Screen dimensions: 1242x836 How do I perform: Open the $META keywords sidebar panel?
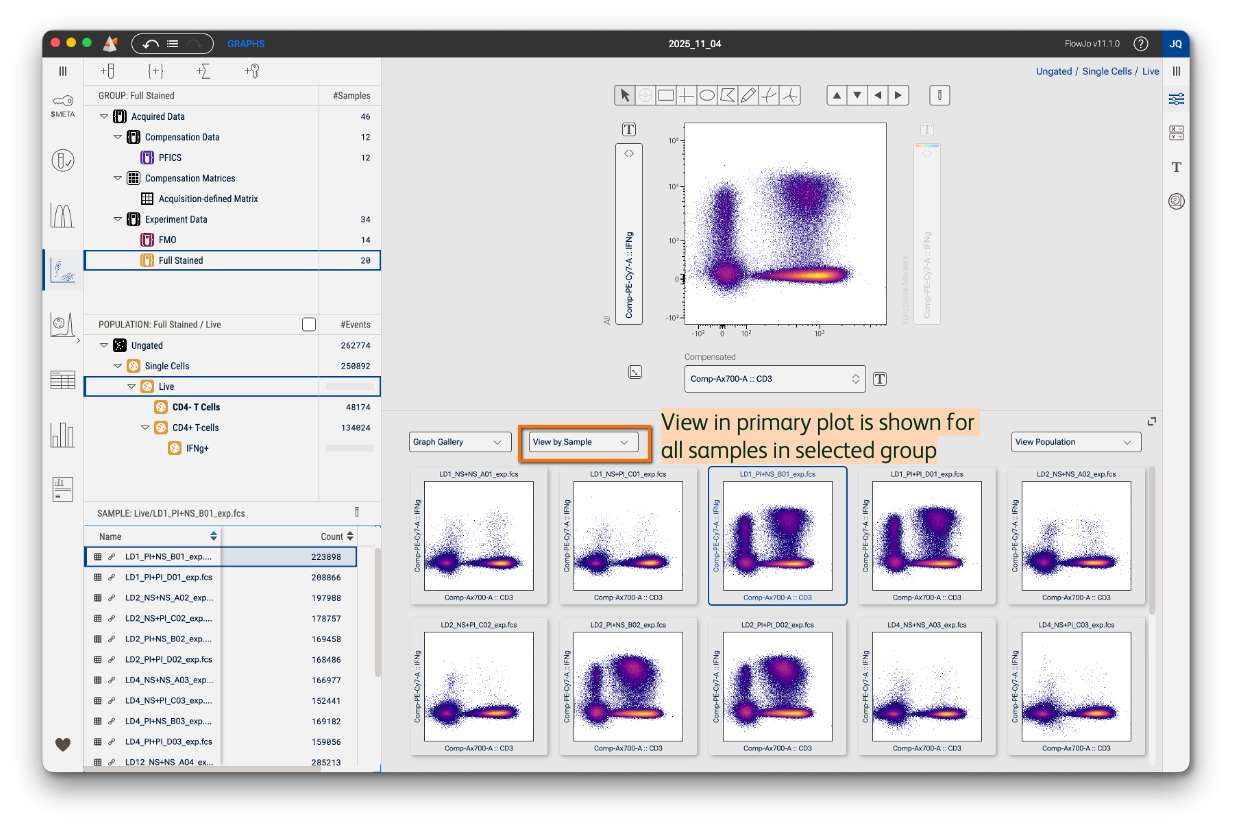tap(63, 106)
